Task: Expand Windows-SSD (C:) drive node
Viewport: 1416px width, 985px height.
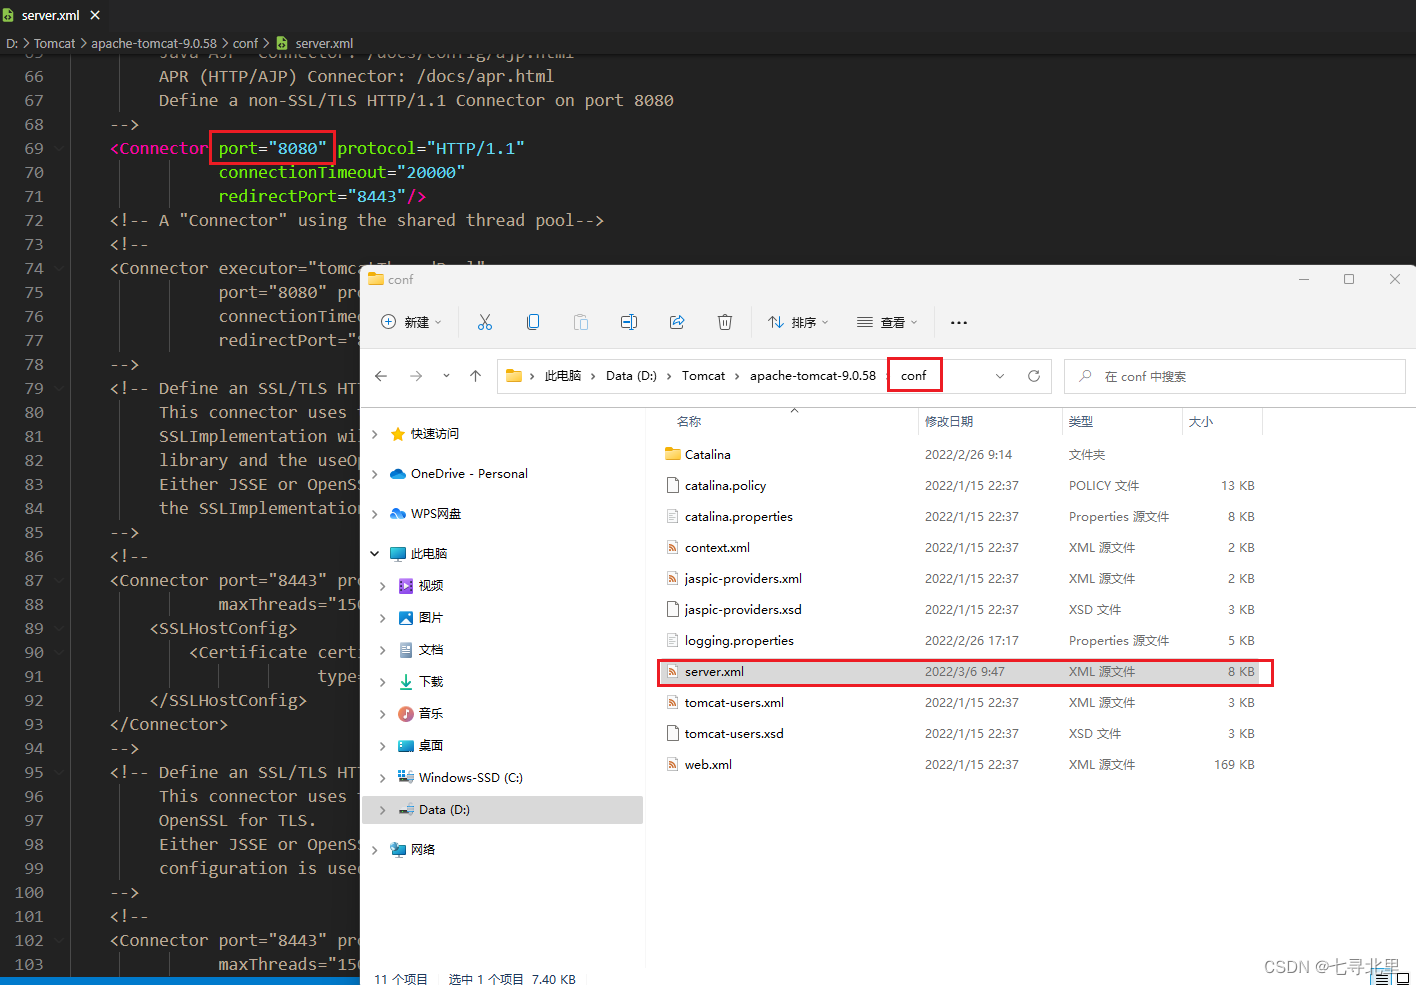Action: pyautogui.click(x=383, y=778)
